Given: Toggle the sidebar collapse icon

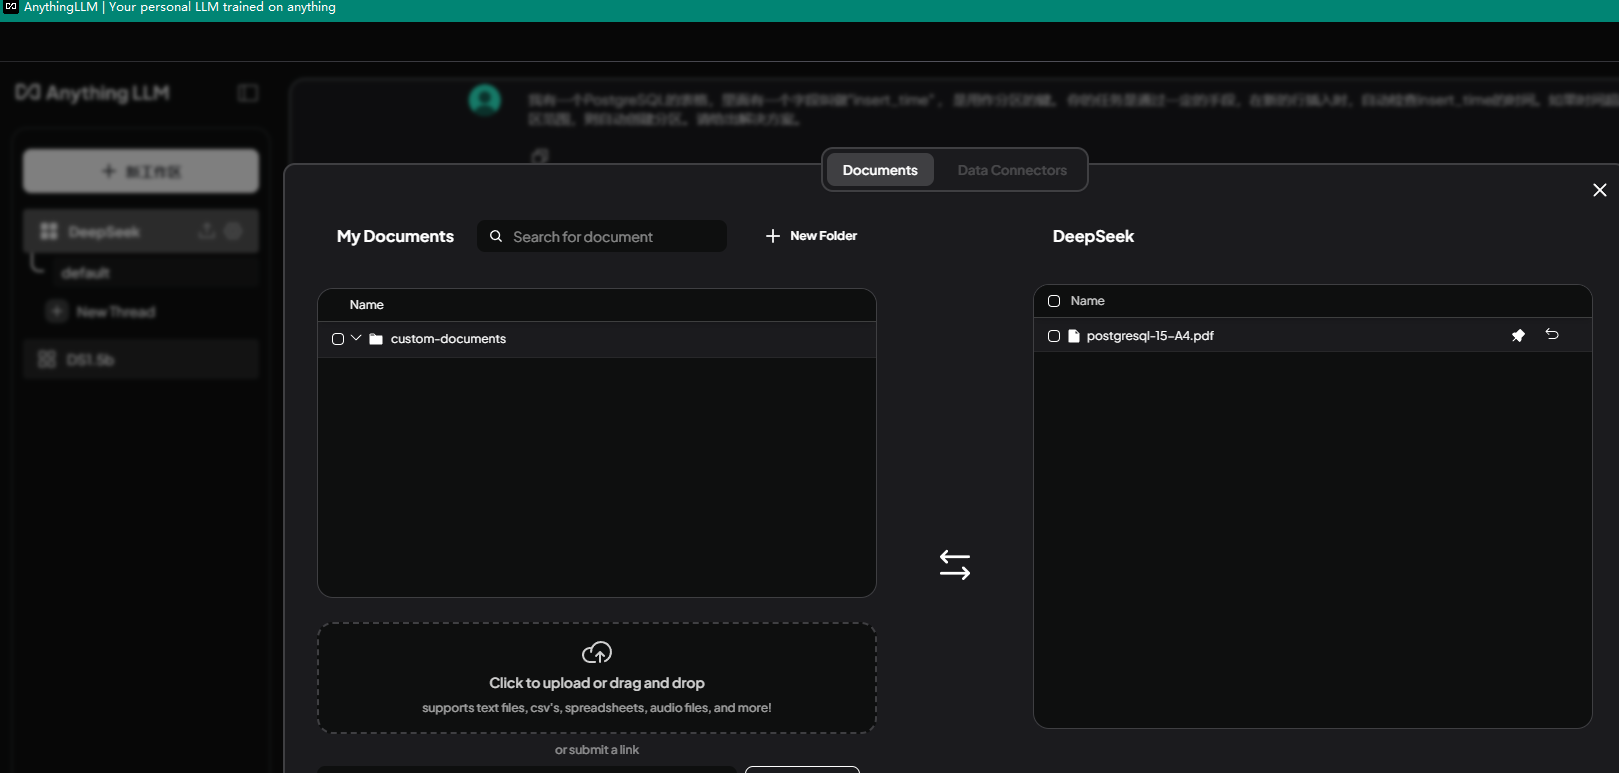Looking at the screenshot, I should pyautogui.click(x=248, y=93).
